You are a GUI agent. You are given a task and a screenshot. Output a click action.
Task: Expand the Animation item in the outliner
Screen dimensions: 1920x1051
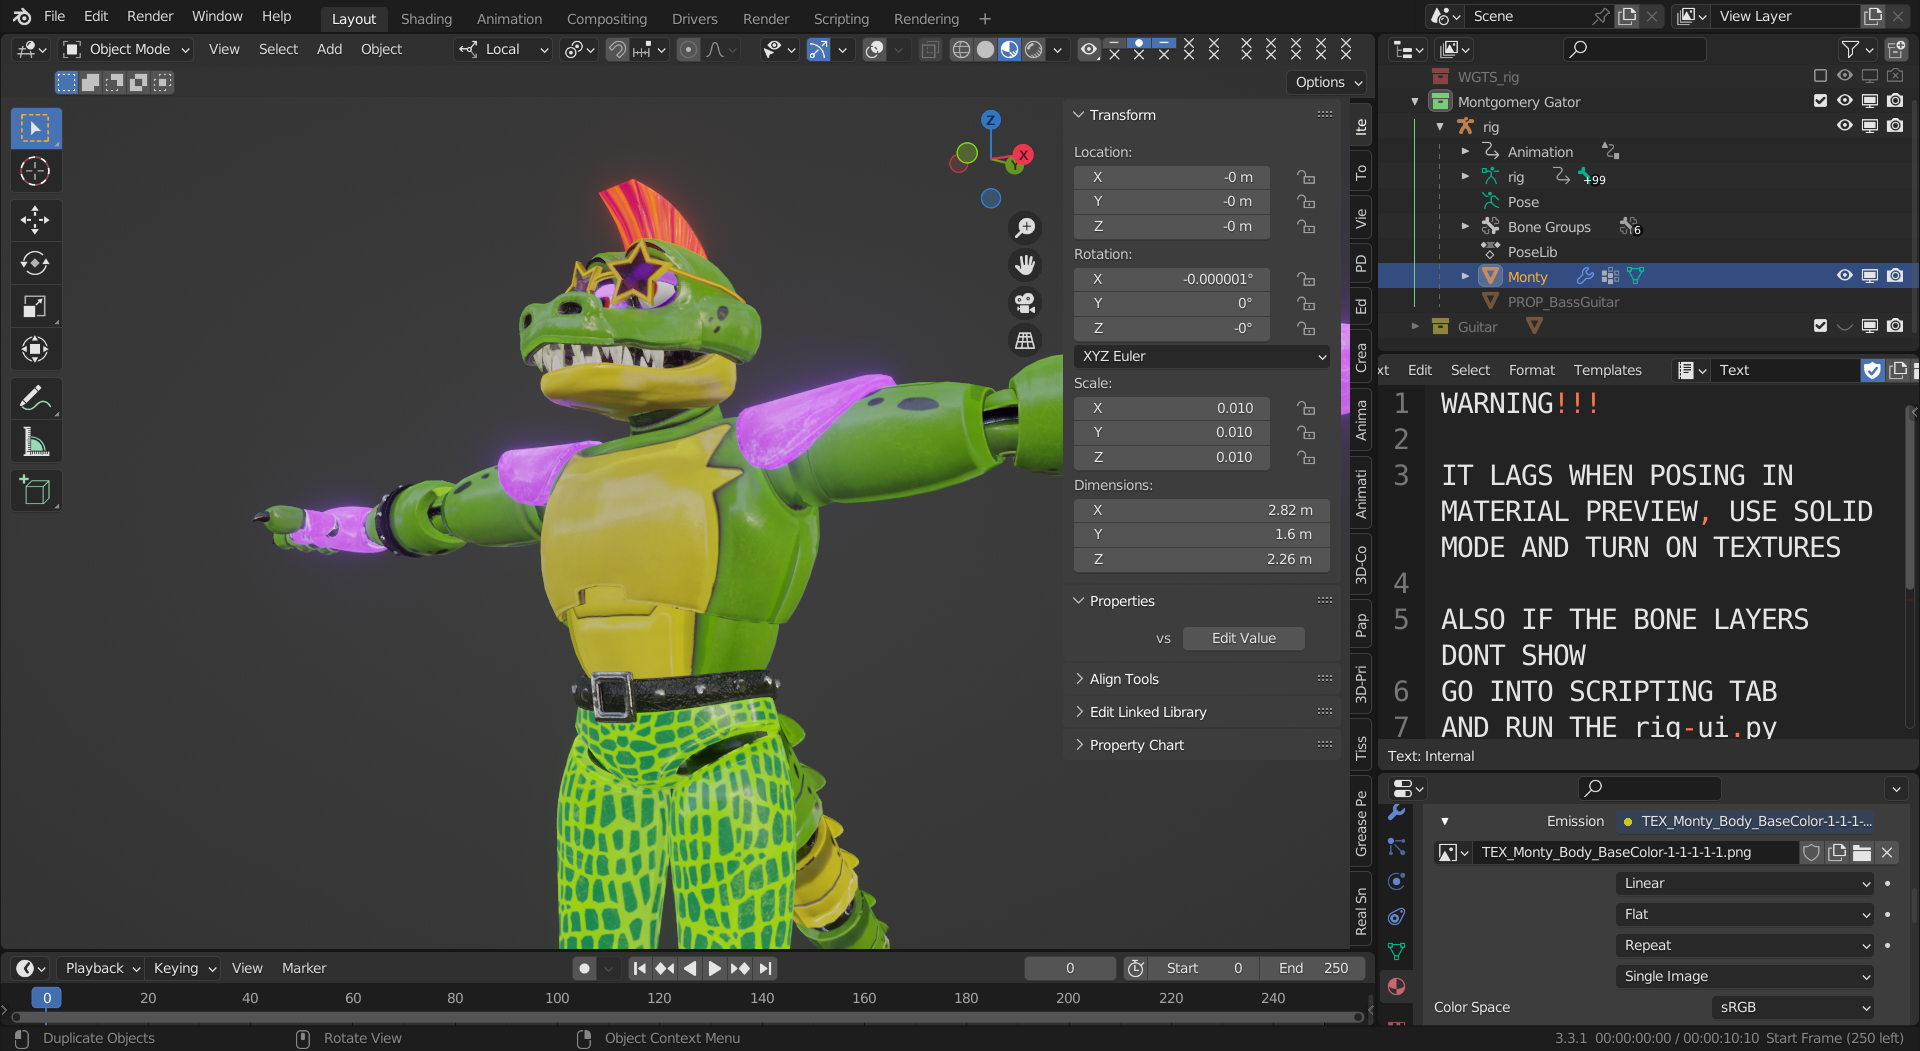point(1466,151)
